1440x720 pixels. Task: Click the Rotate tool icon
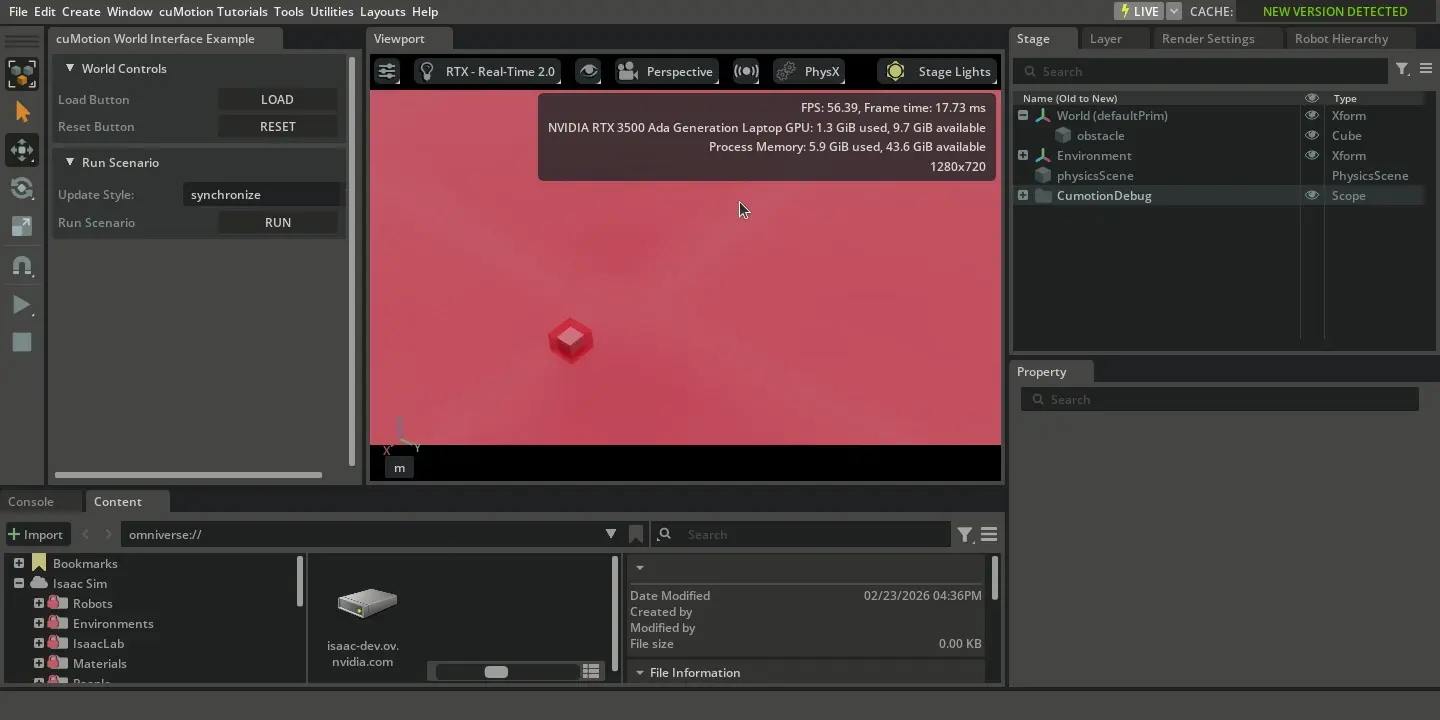point(22,188)
